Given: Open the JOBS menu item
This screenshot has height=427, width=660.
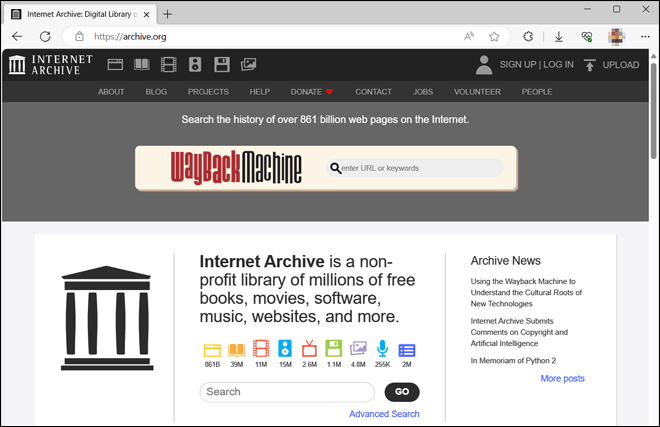Looking at the screenshot, I should (423, 92).
